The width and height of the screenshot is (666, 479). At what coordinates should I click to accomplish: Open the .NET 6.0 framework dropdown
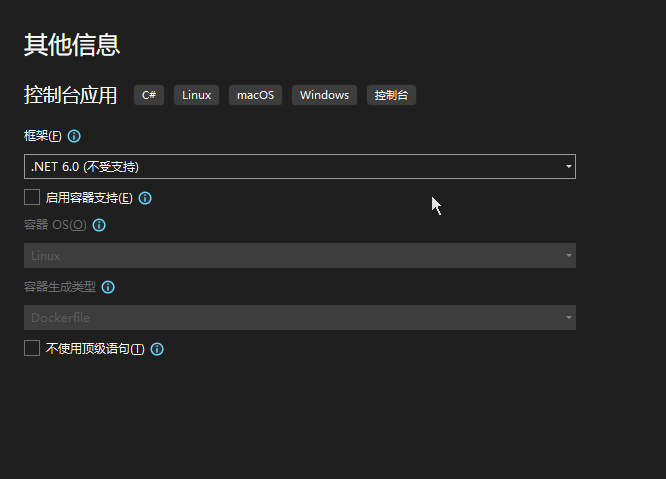(x=299, y=167)
